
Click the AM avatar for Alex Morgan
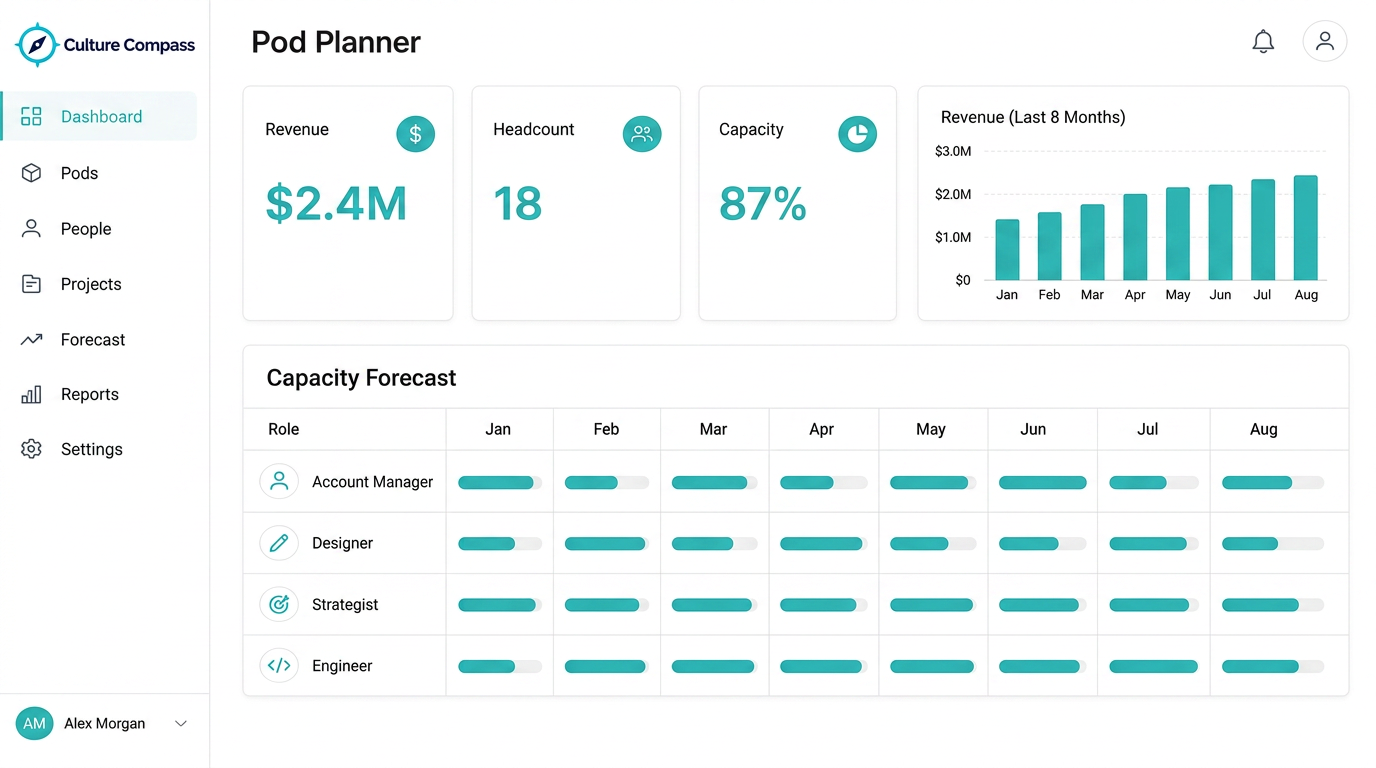(34, 723)
